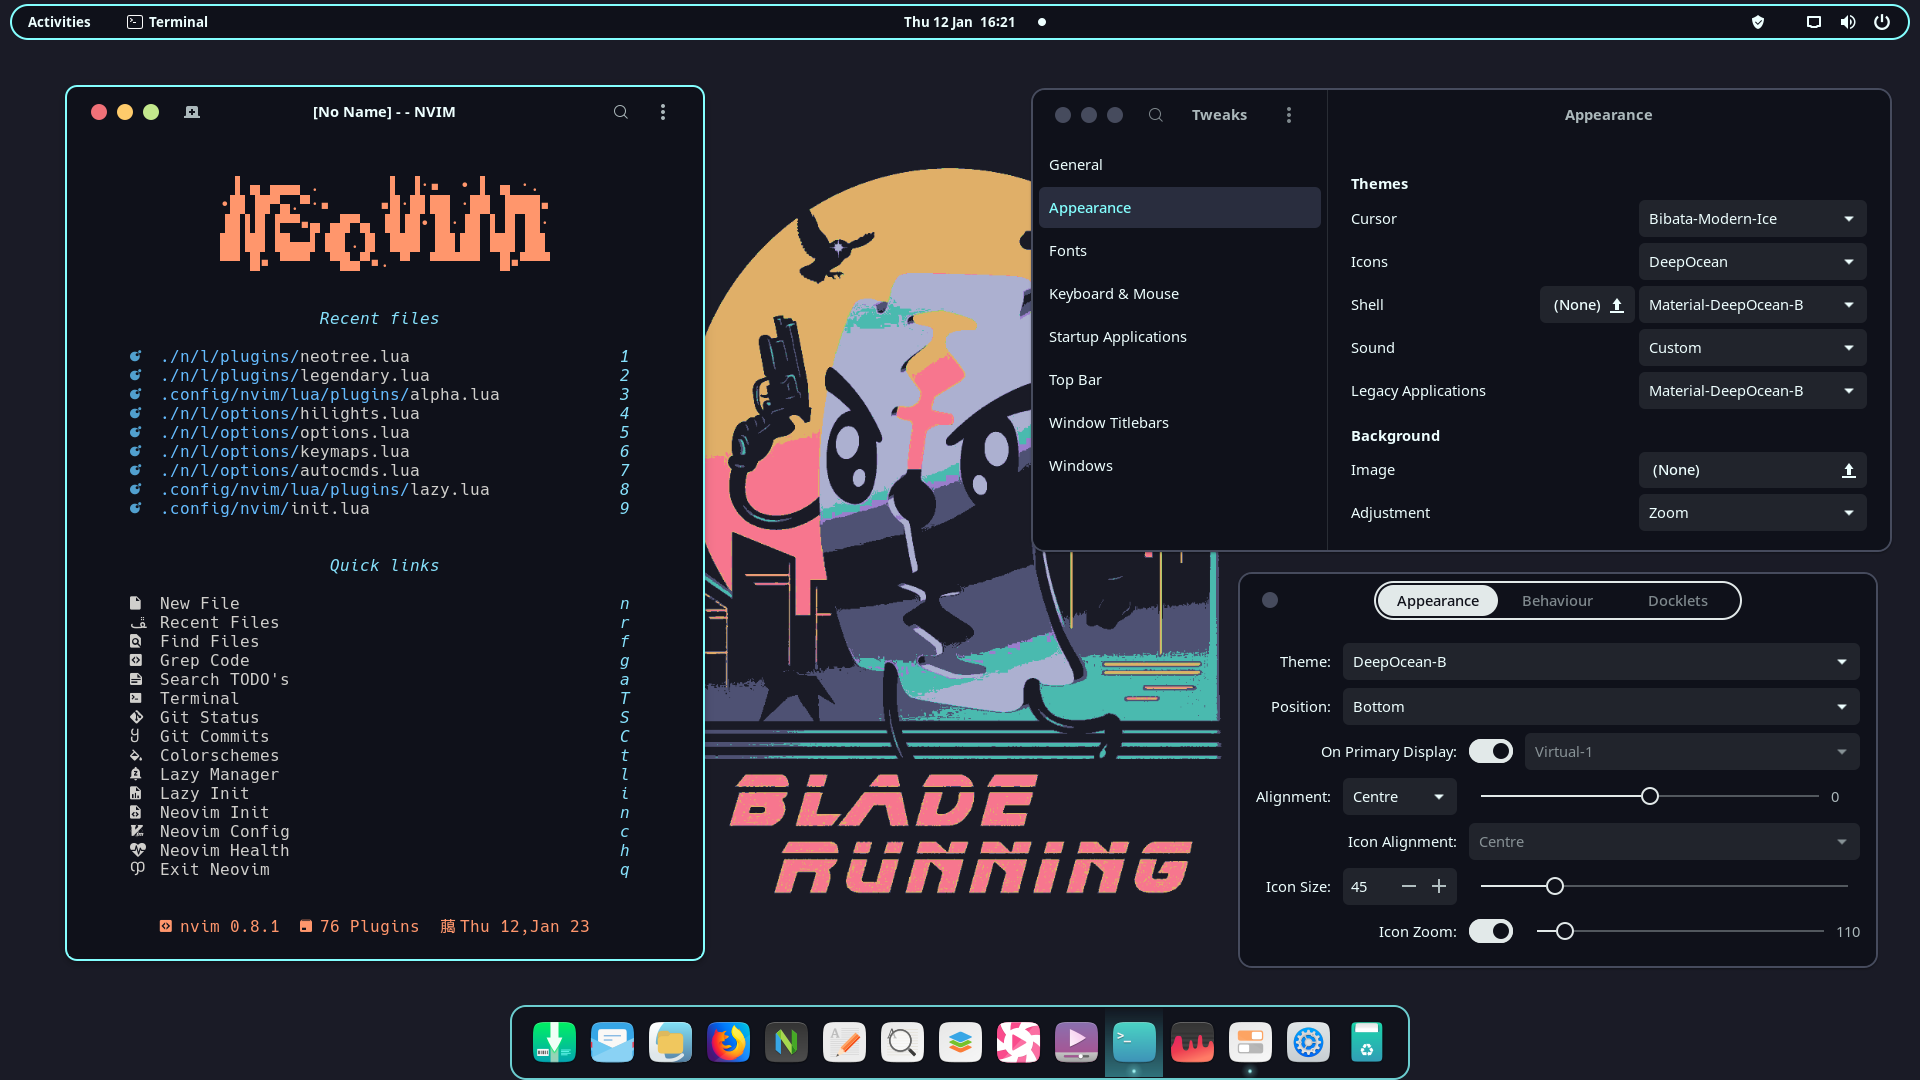The width and height of the screenshot is (1920, 1080).
Task: Open the Tweaks window three-dot menu
Action: point(1289,115)
